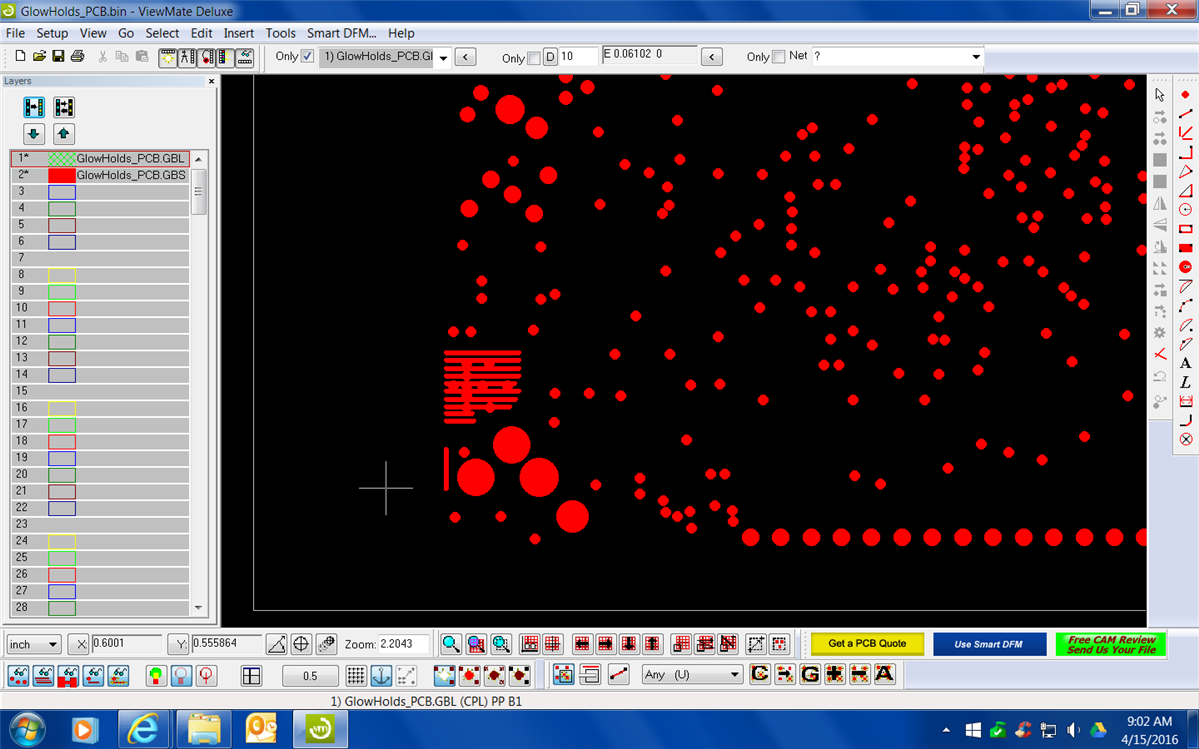The width and height of the screenshot is (1199, 749).
Task: Select the add text 'A' tool
Action: [x=1186, y=363]
